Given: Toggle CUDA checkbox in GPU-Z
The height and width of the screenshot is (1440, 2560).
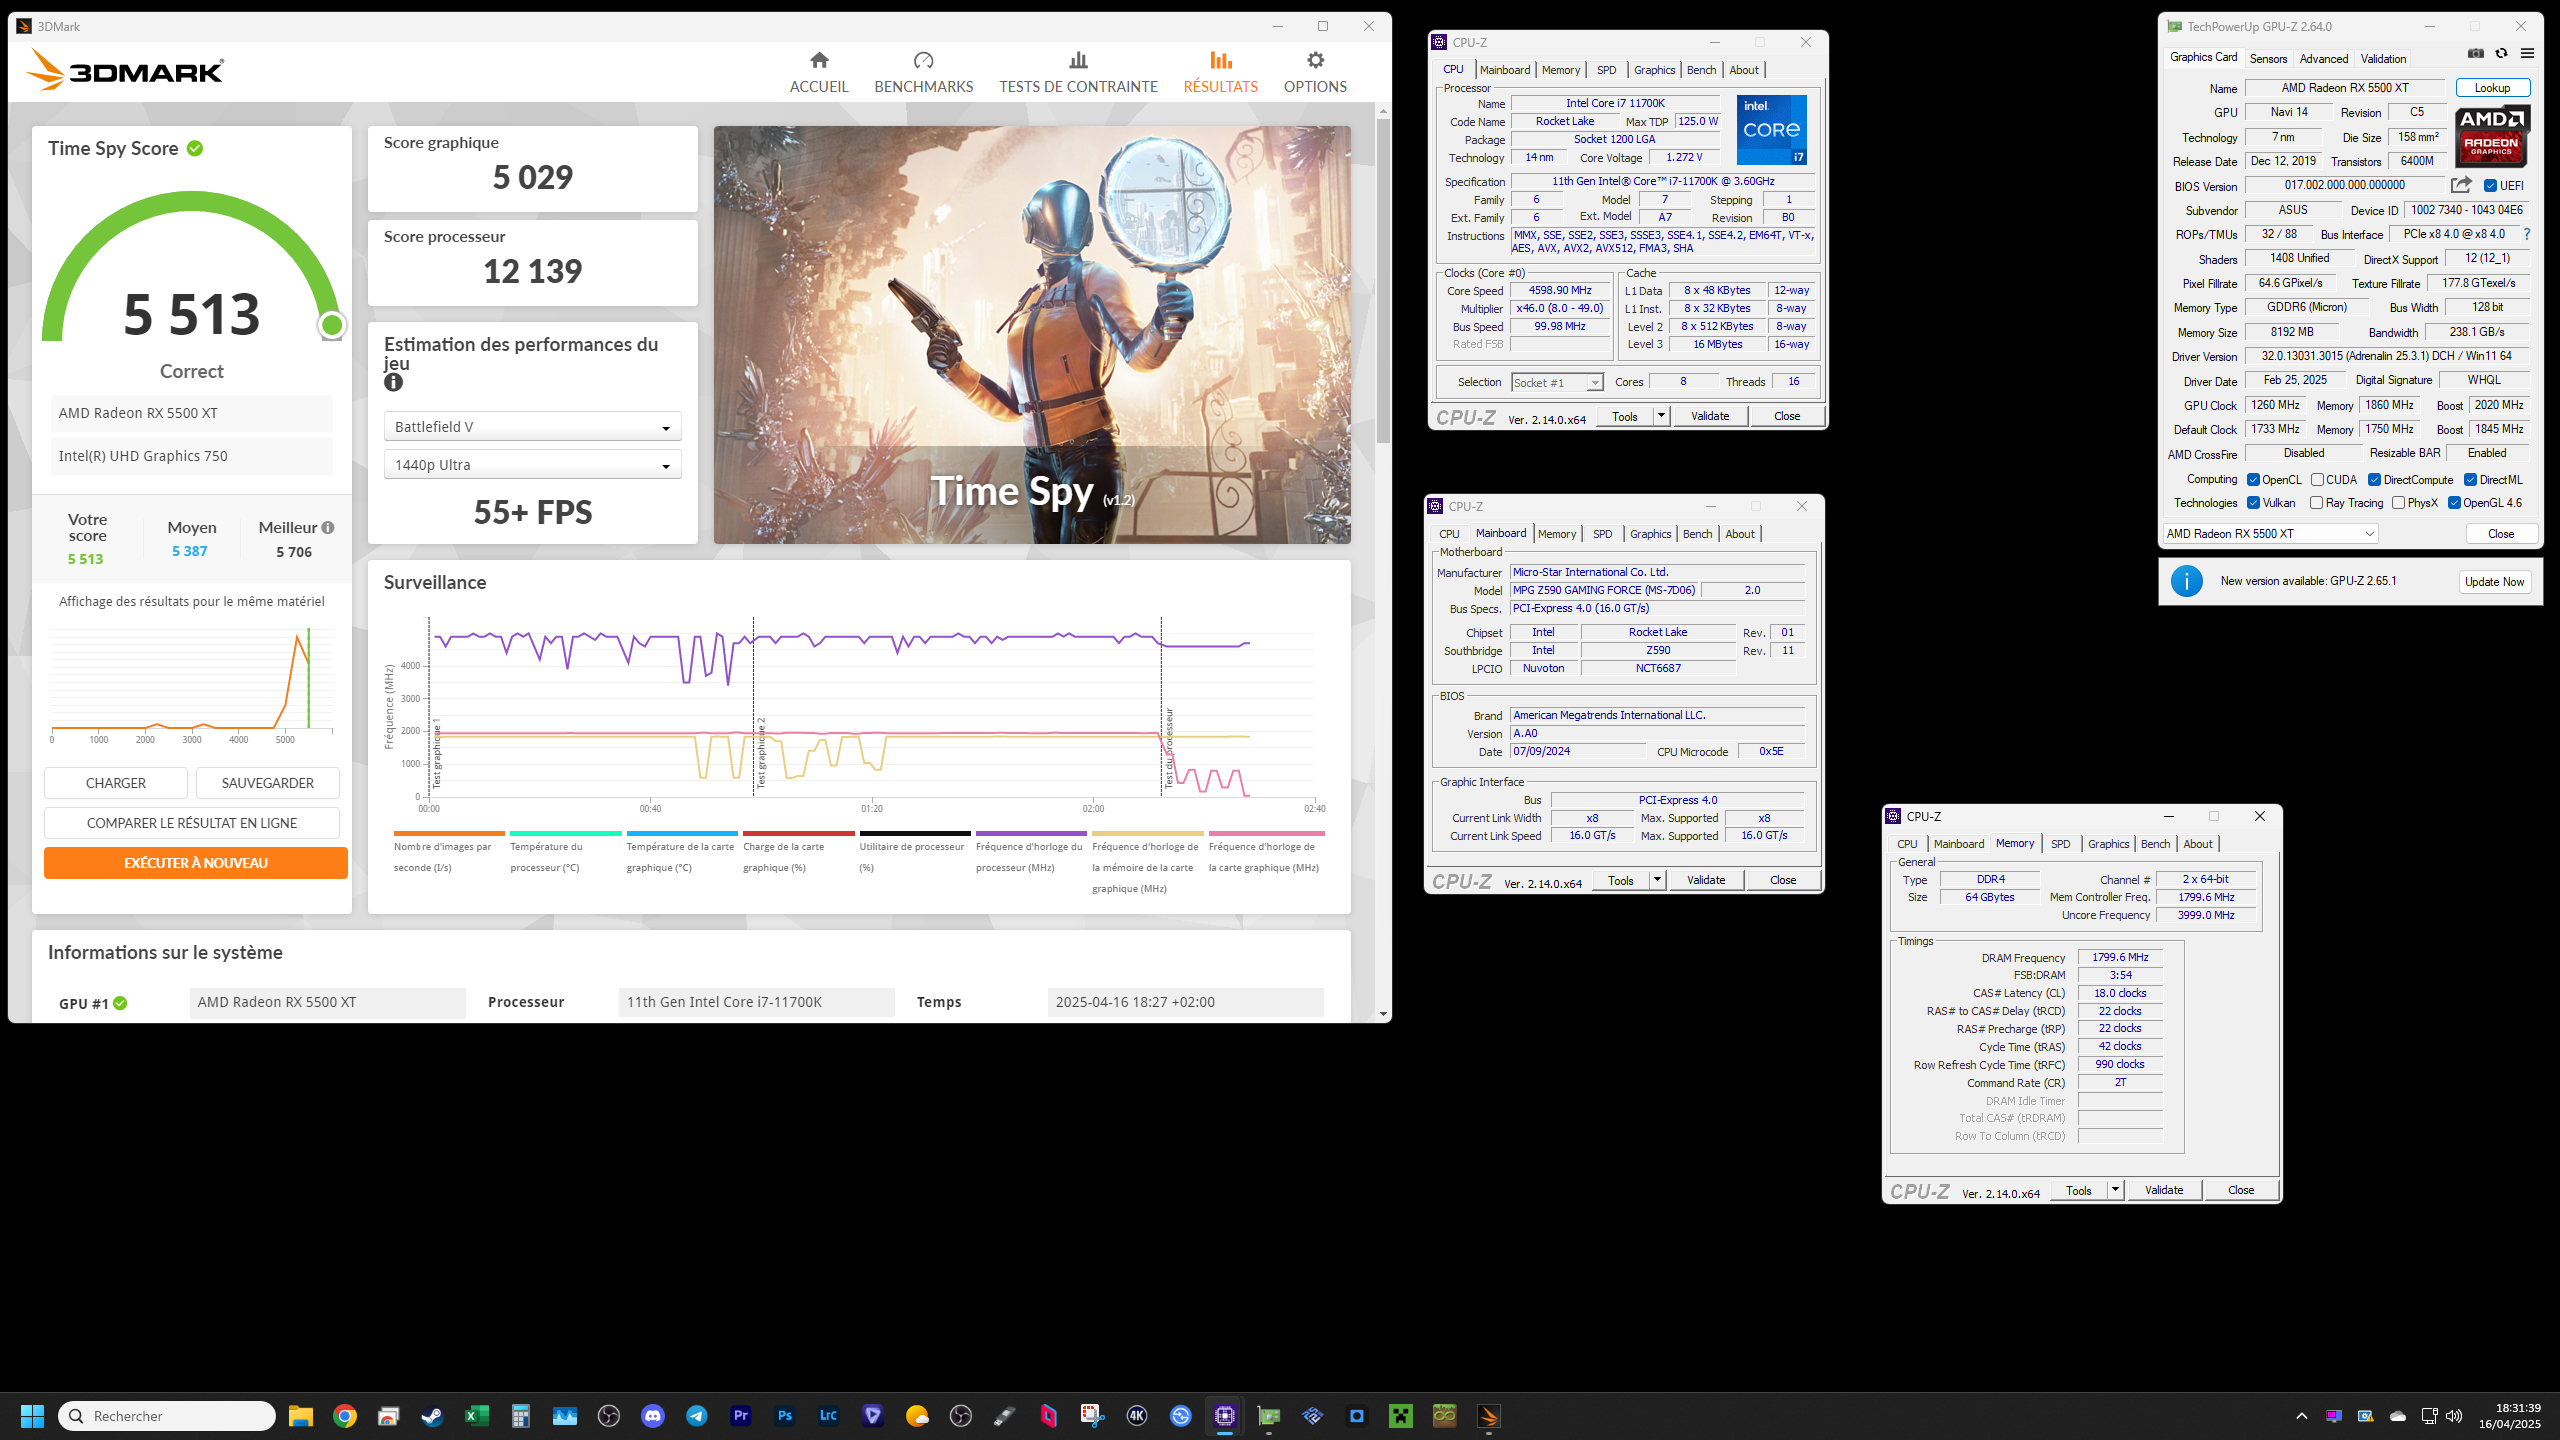Looking at the screenshot, I should (2317, 480).
